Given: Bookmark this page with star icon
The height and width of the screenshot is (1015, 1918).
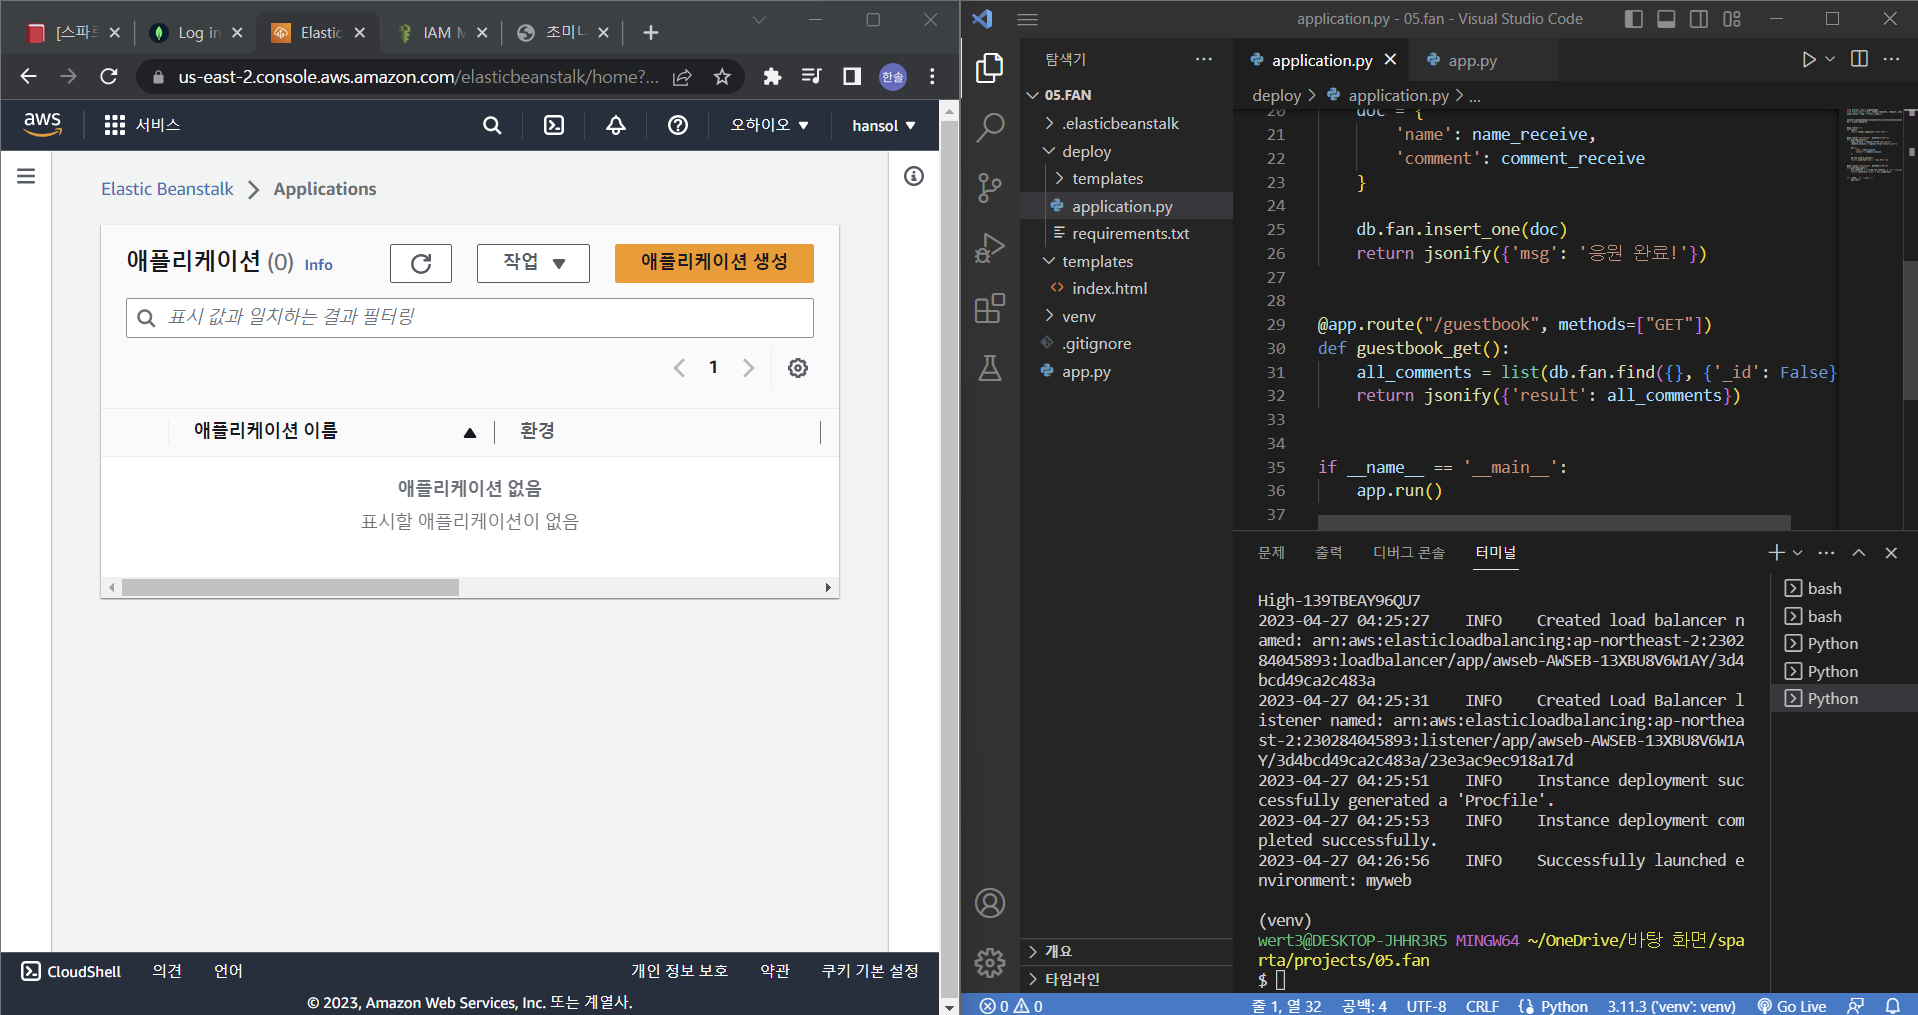Looking at the screenshot, I should 722,77.
